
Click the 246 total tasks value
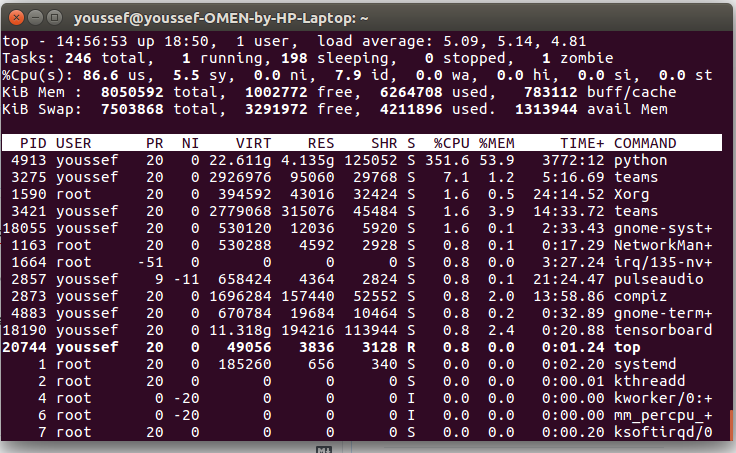78,58
